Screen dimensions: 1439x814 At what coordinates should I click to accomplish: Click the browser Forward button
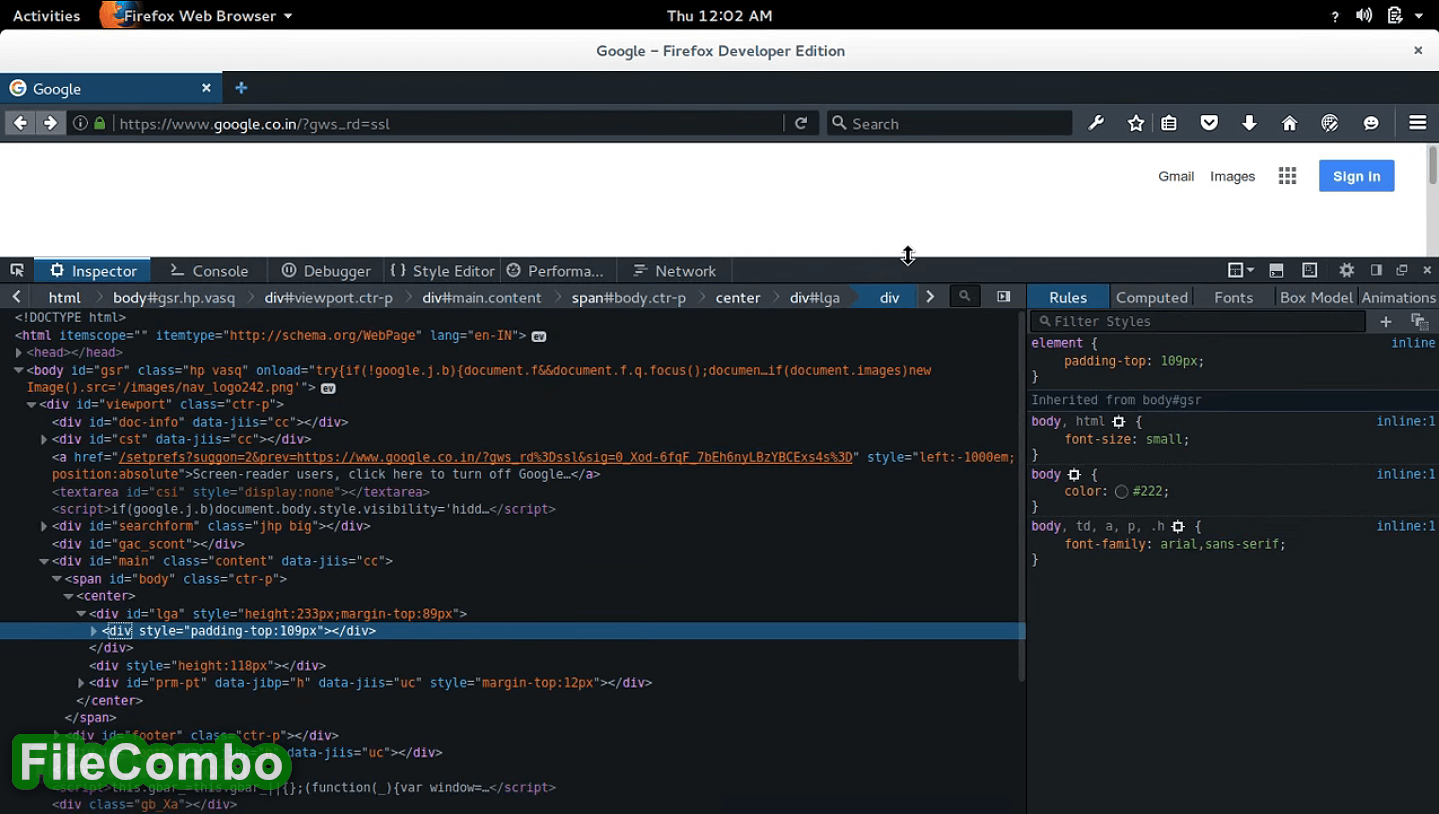(x=50, y=123)
